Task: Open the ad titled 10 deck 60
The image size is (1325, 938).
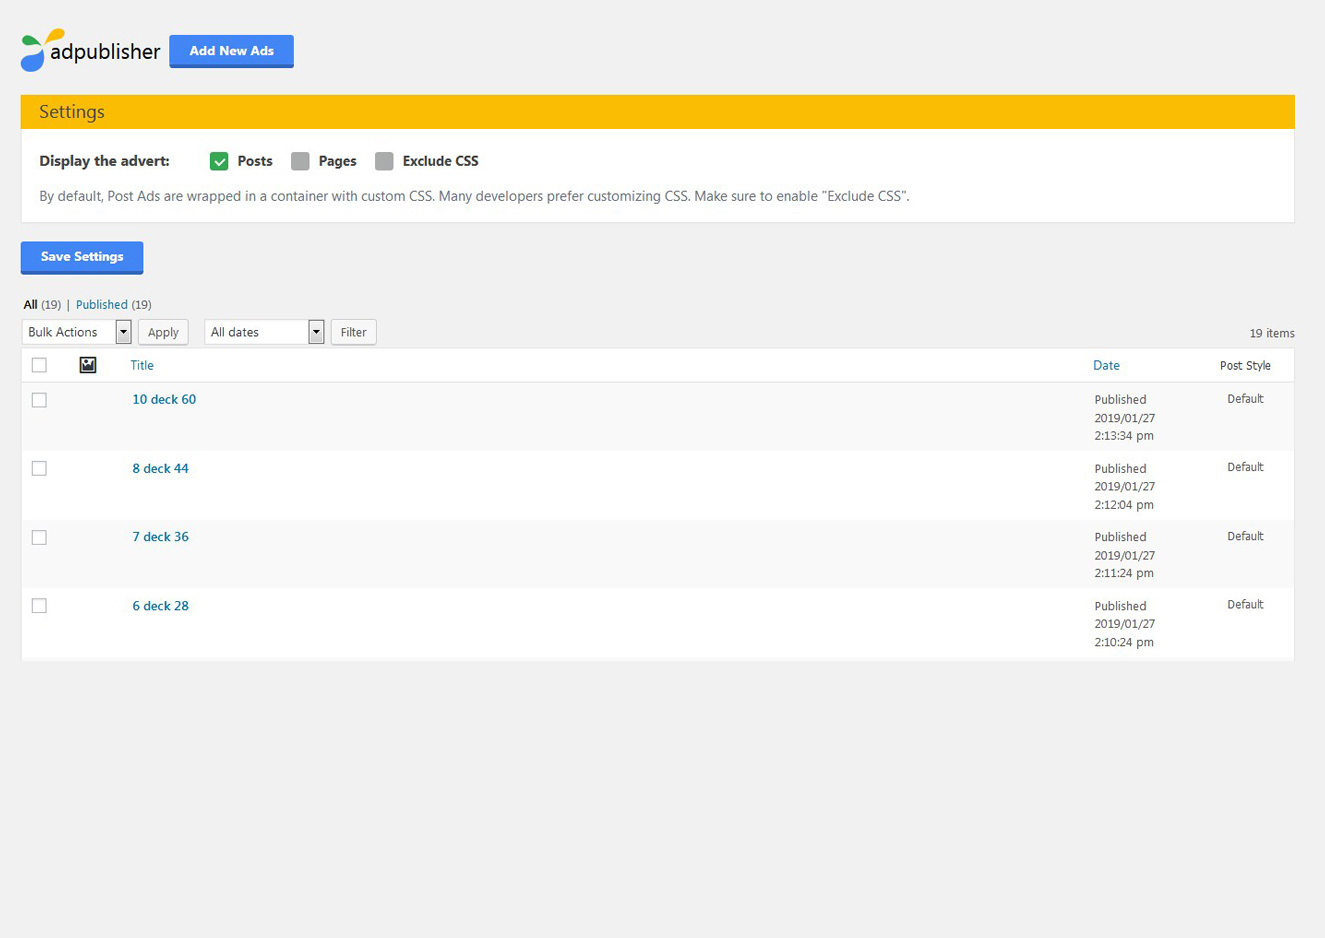Action: tap(164, 399)
